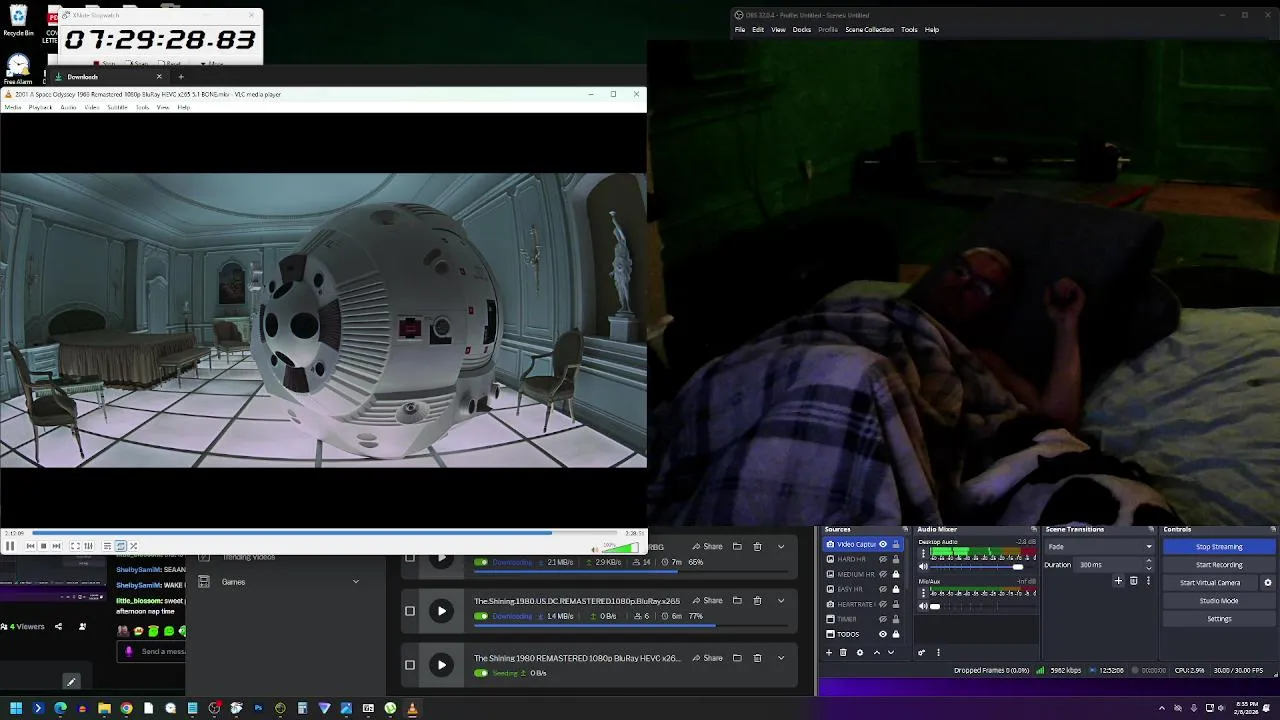Skip to previous media in VLC
The width and height of the screenshot is (1280, 720).
tap(30, 546)
